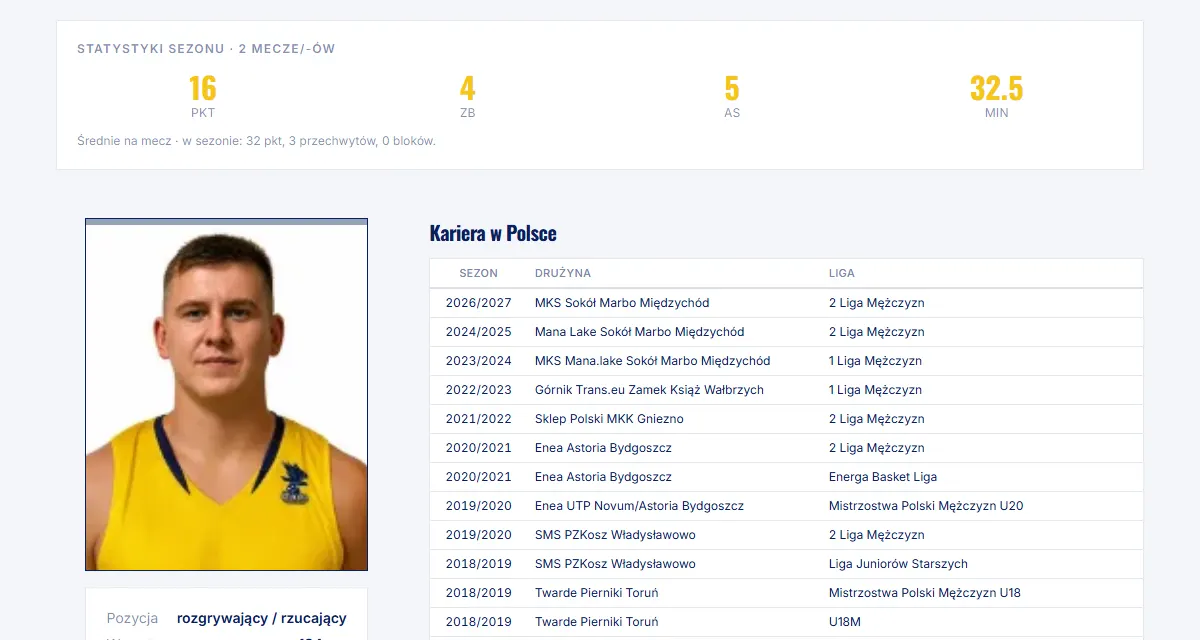Click the Mistrzostwa Polski Mężczyzn U20 league cell
Image resolution: width=1200 pixels, height=640 pixels.
(x=926, y=506)
